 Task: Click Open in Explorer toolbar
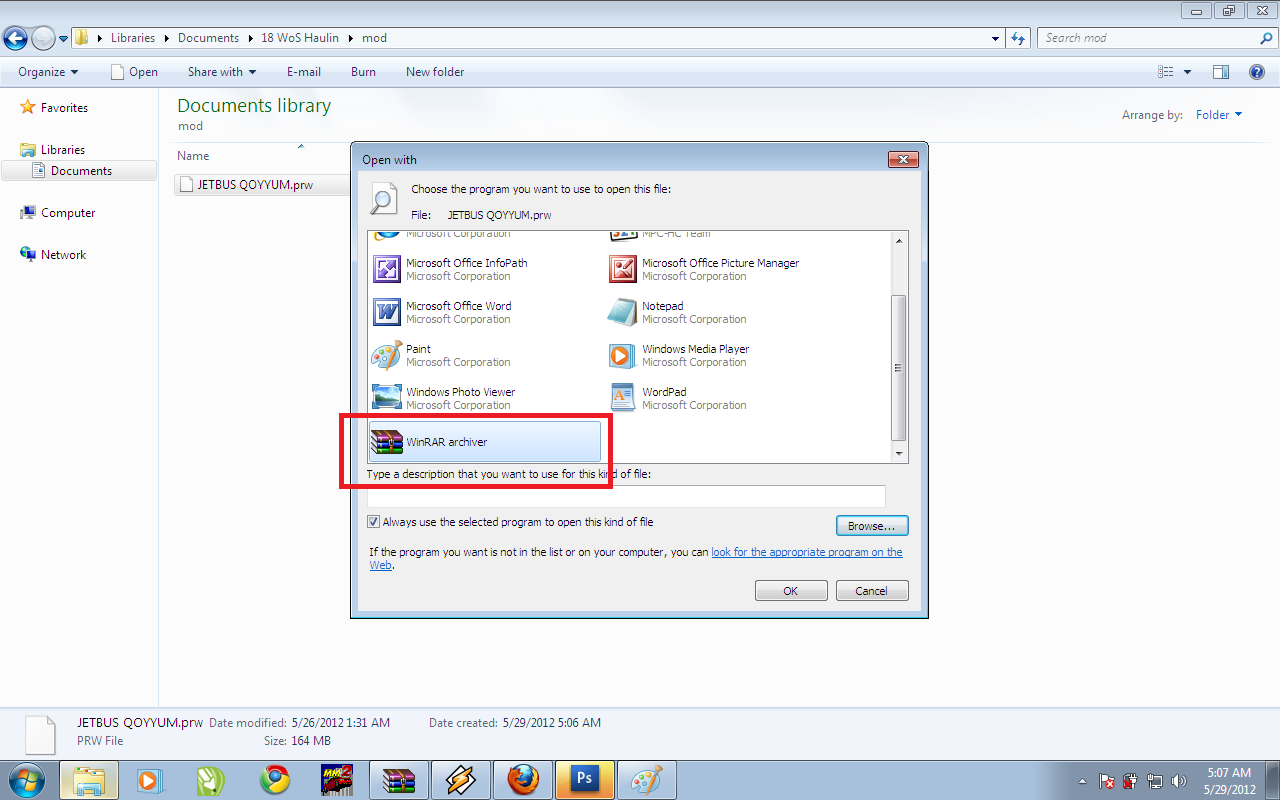134,72
